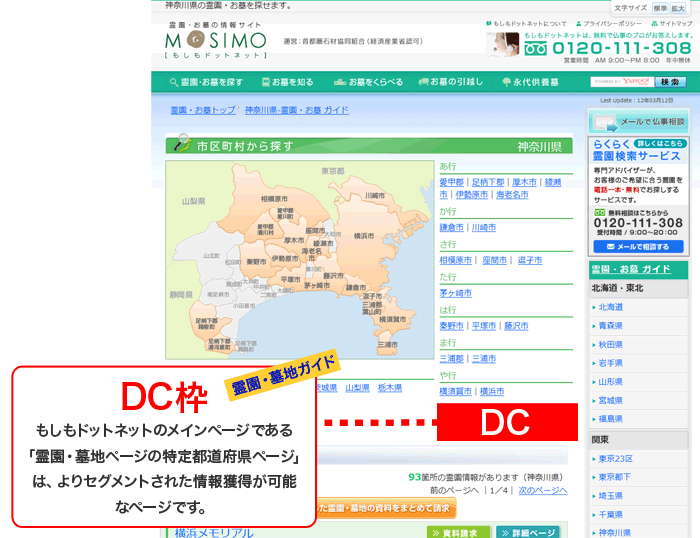Open the 藤沢市 link
Viewport: 700px width, 538px height.
coord(516,326)
